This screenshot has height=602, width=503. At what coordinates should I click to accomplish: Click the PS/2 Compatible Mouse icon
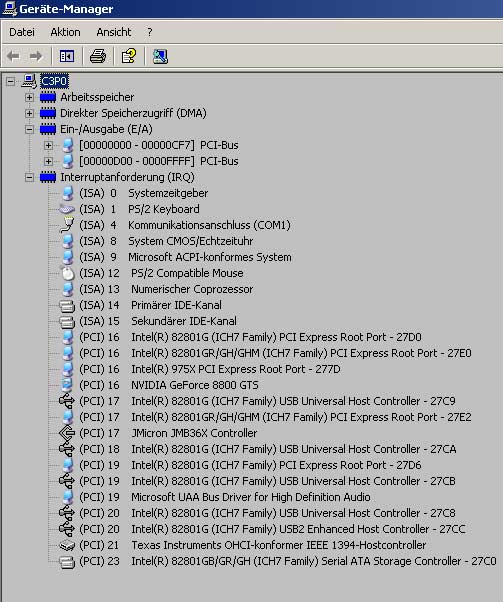[67, 273]
